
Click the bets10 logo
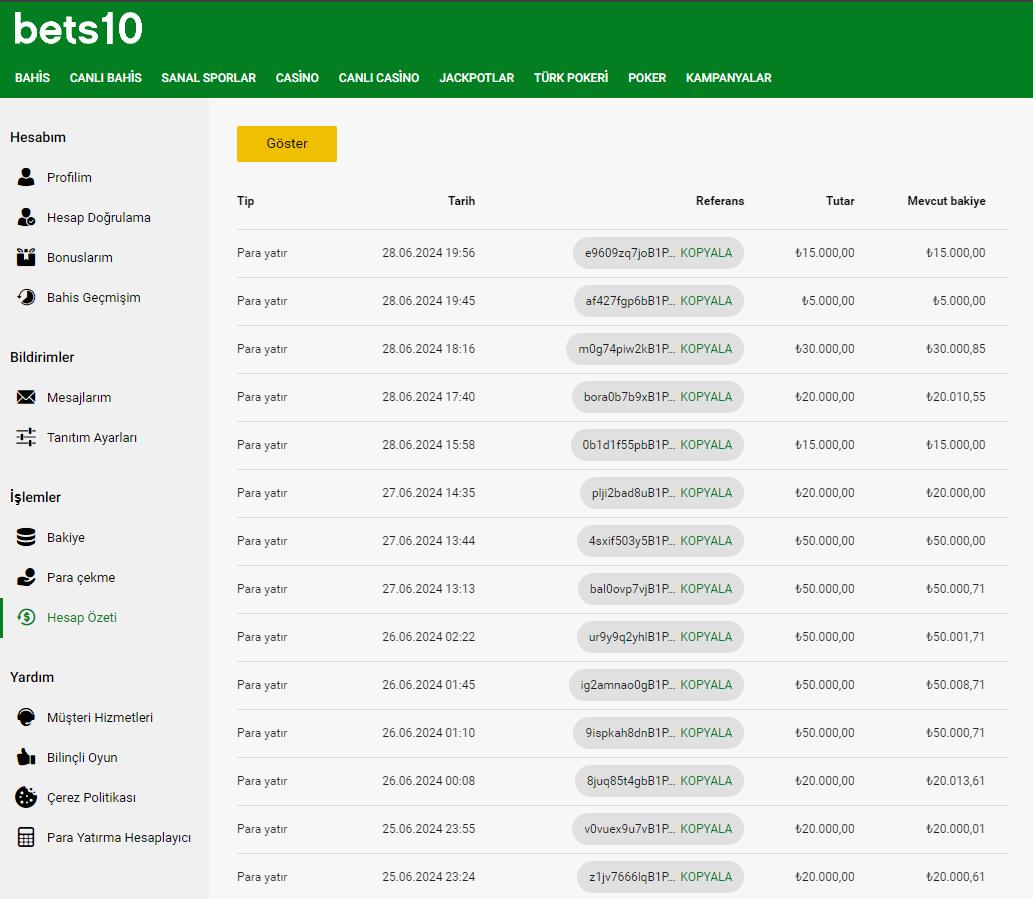point(78,29)
